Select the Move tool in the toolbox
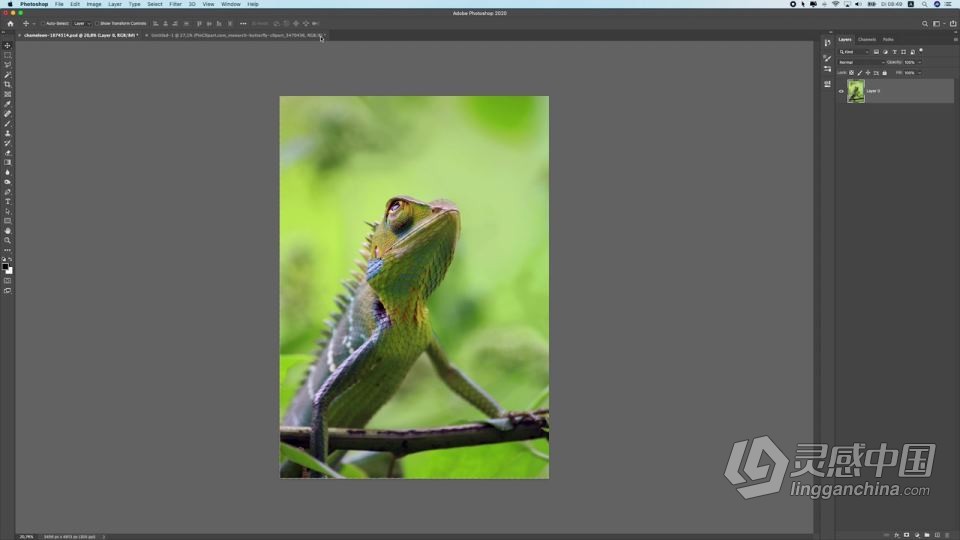This screenshot has height=540, width=960. [x=7, y=45]
